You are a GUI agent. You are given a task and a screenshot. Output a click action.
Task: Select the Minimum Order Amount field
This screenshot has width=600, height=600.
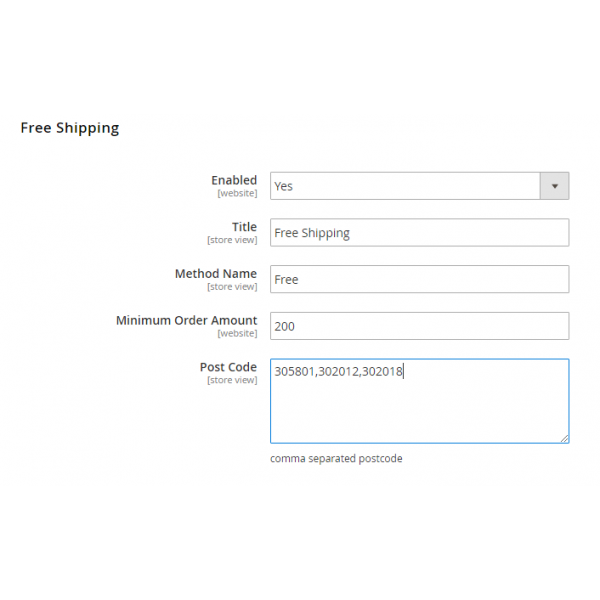tap(419, 326)
